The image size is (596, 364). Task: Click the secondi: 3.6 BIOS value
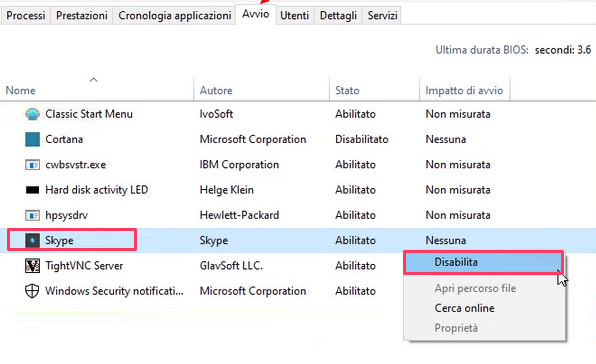563,50
